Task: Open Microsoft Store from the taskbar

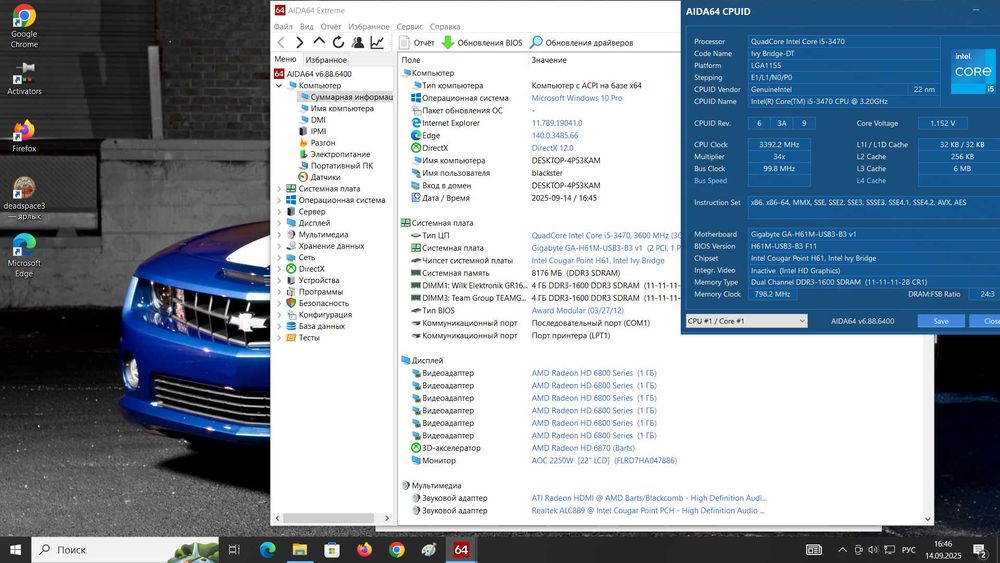Action: click(x=332, y=550)
